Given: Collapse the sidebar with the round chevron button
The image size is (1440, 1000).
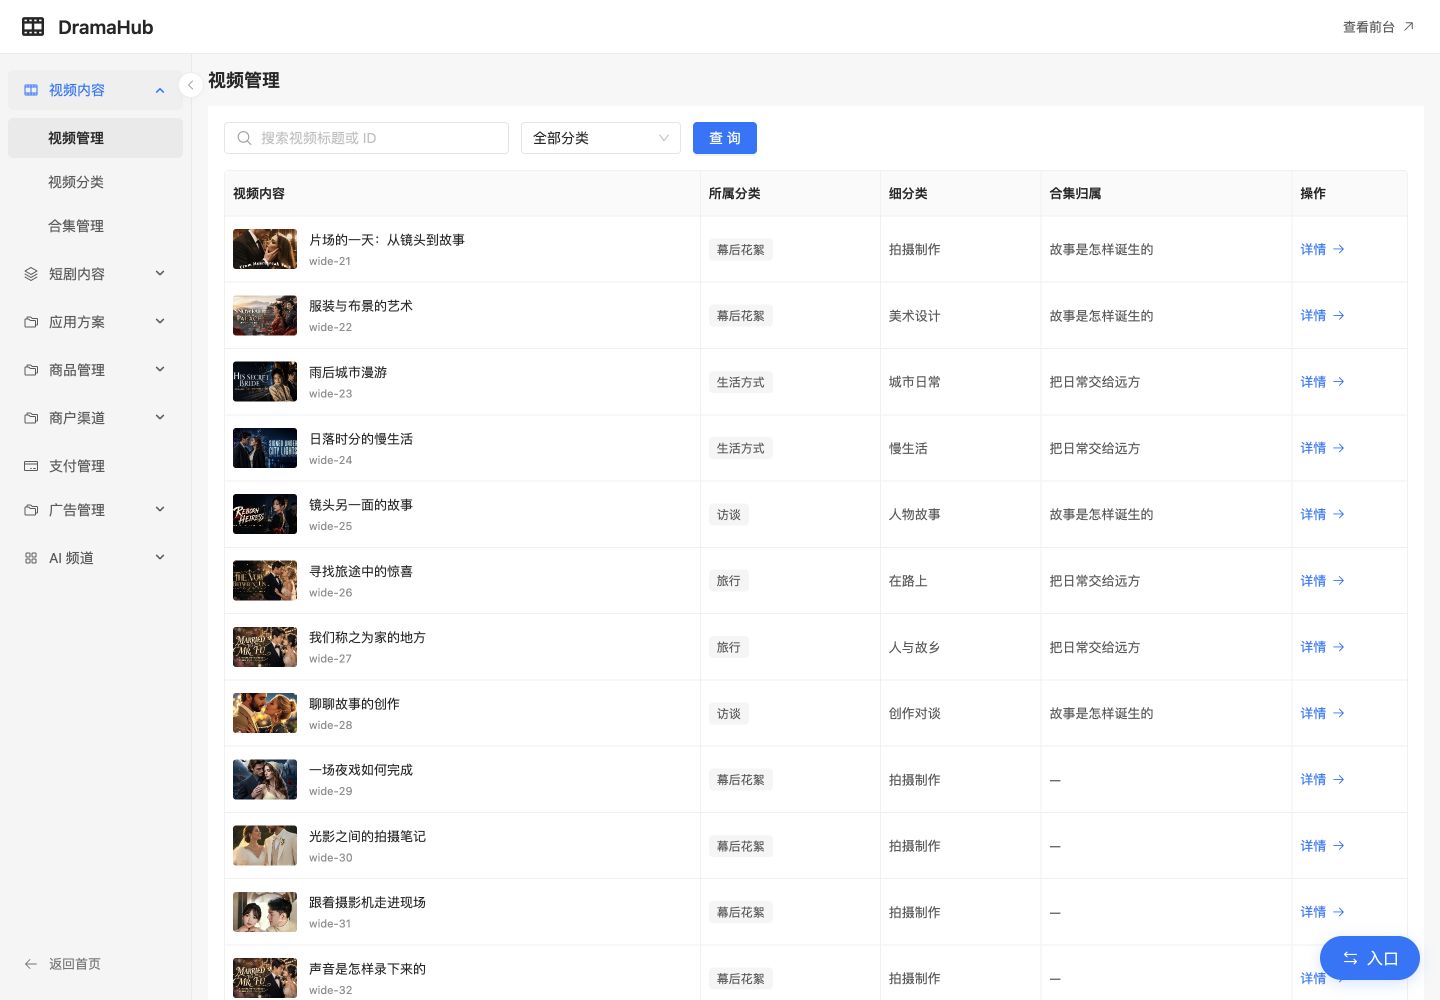Looking at the screenshot, I should click(190, 85).
